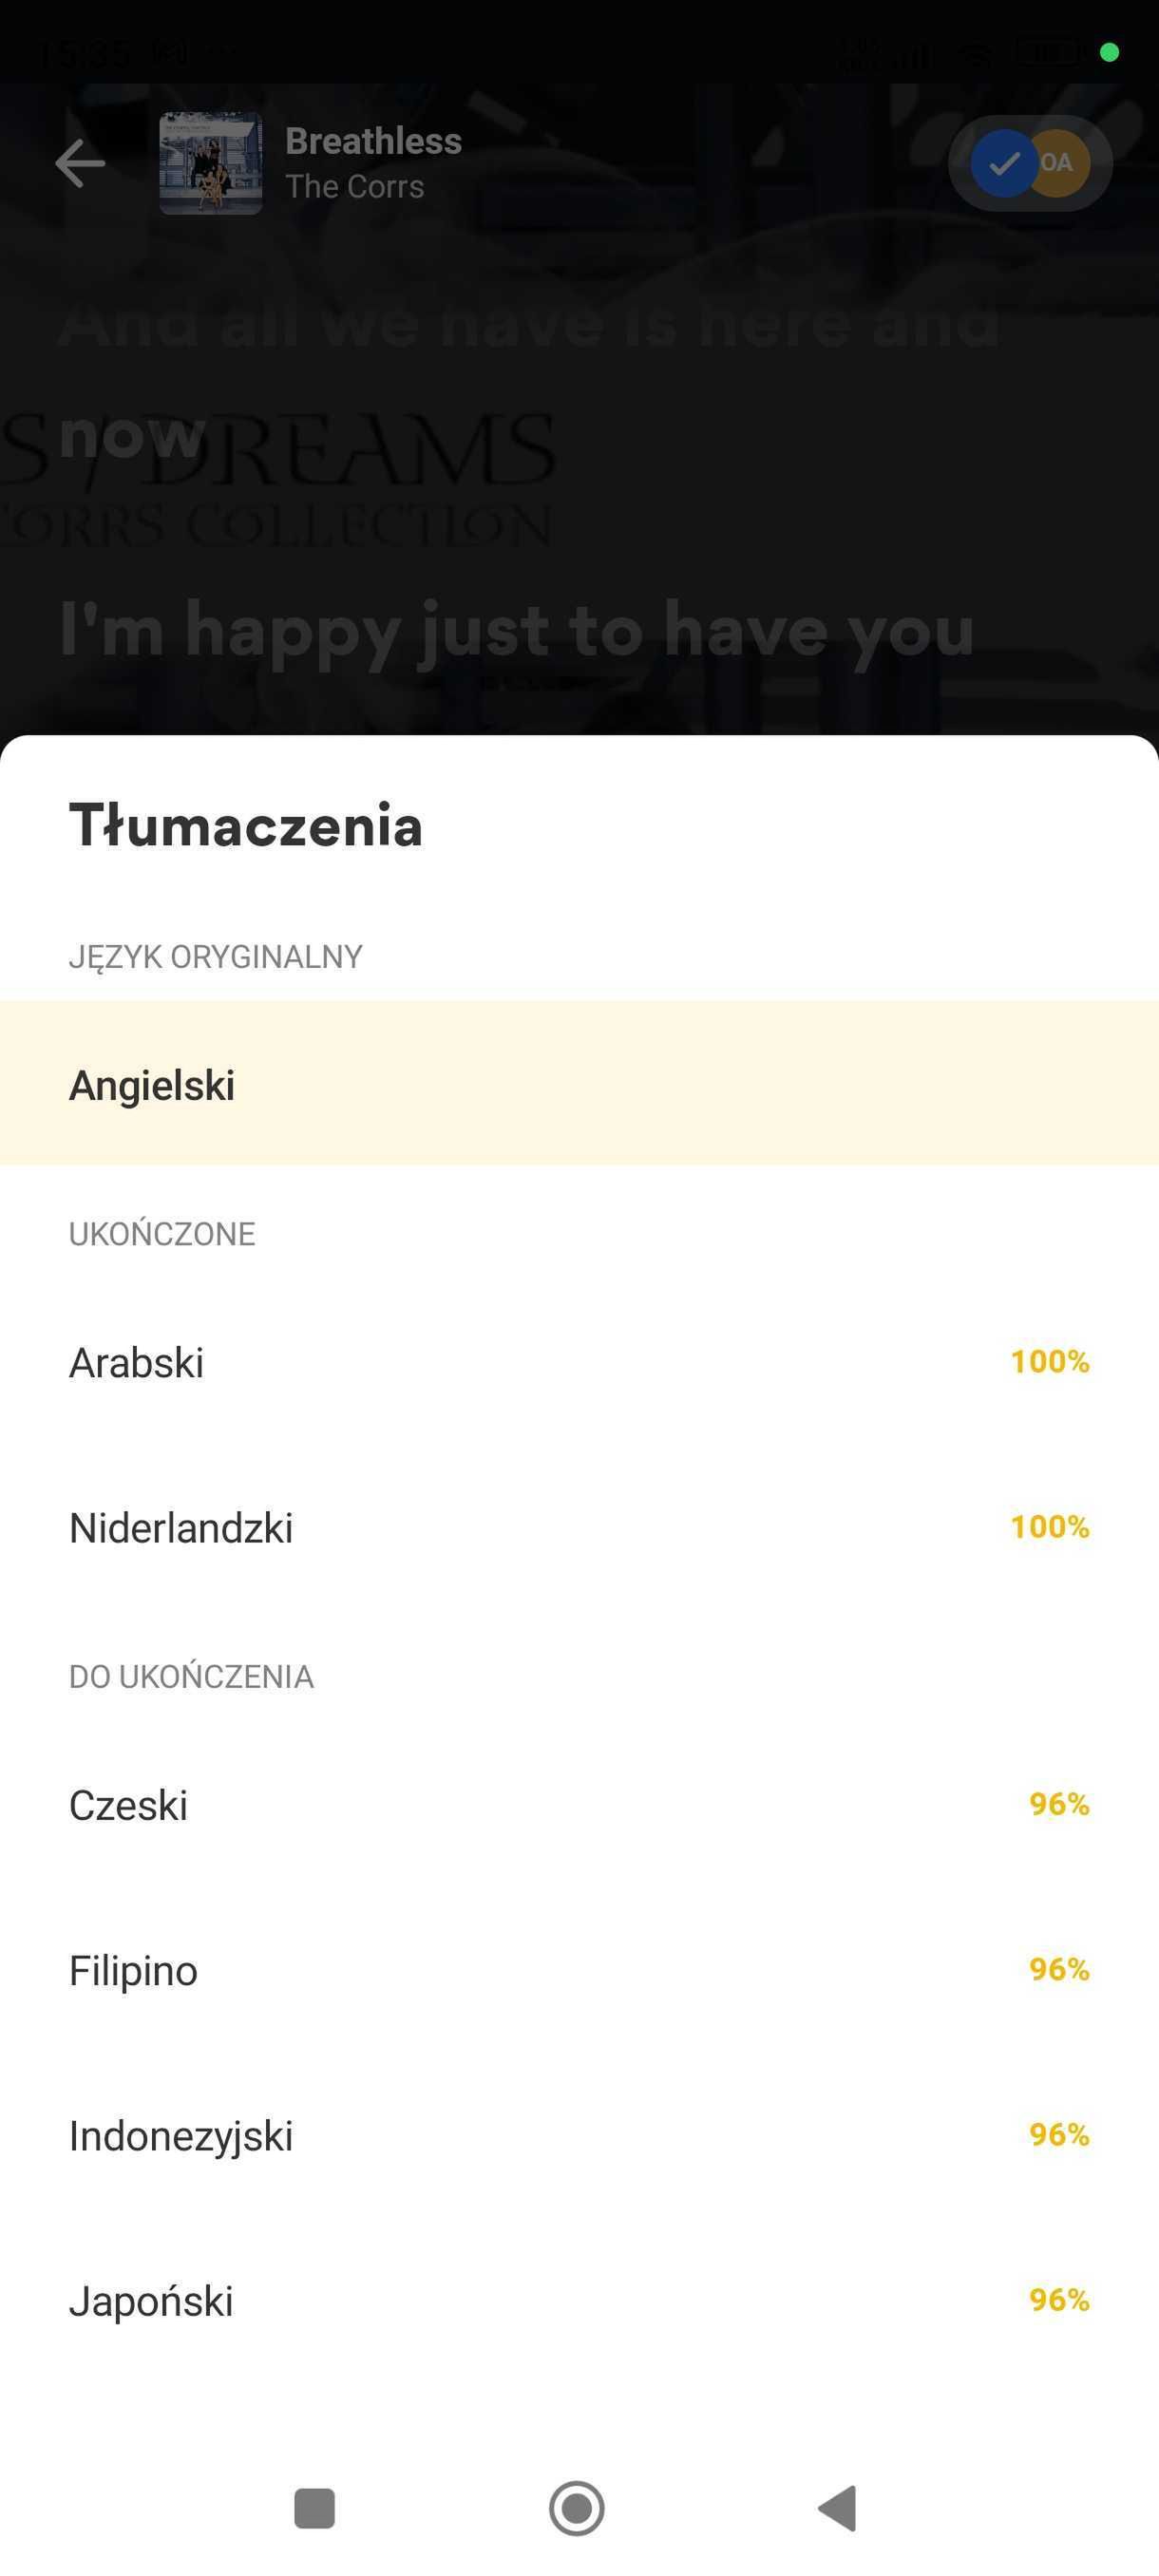The image size is (1159, 2576).
Task: Tap the back arrow icon
Action: pos(80,163)
